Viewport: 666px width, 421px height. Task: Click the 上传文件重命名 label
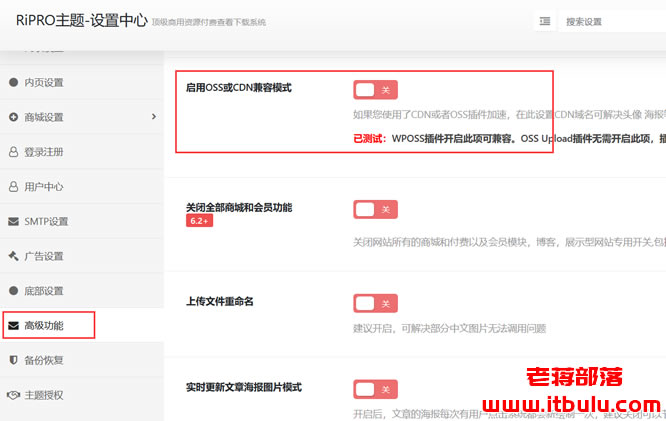point(220,301)
